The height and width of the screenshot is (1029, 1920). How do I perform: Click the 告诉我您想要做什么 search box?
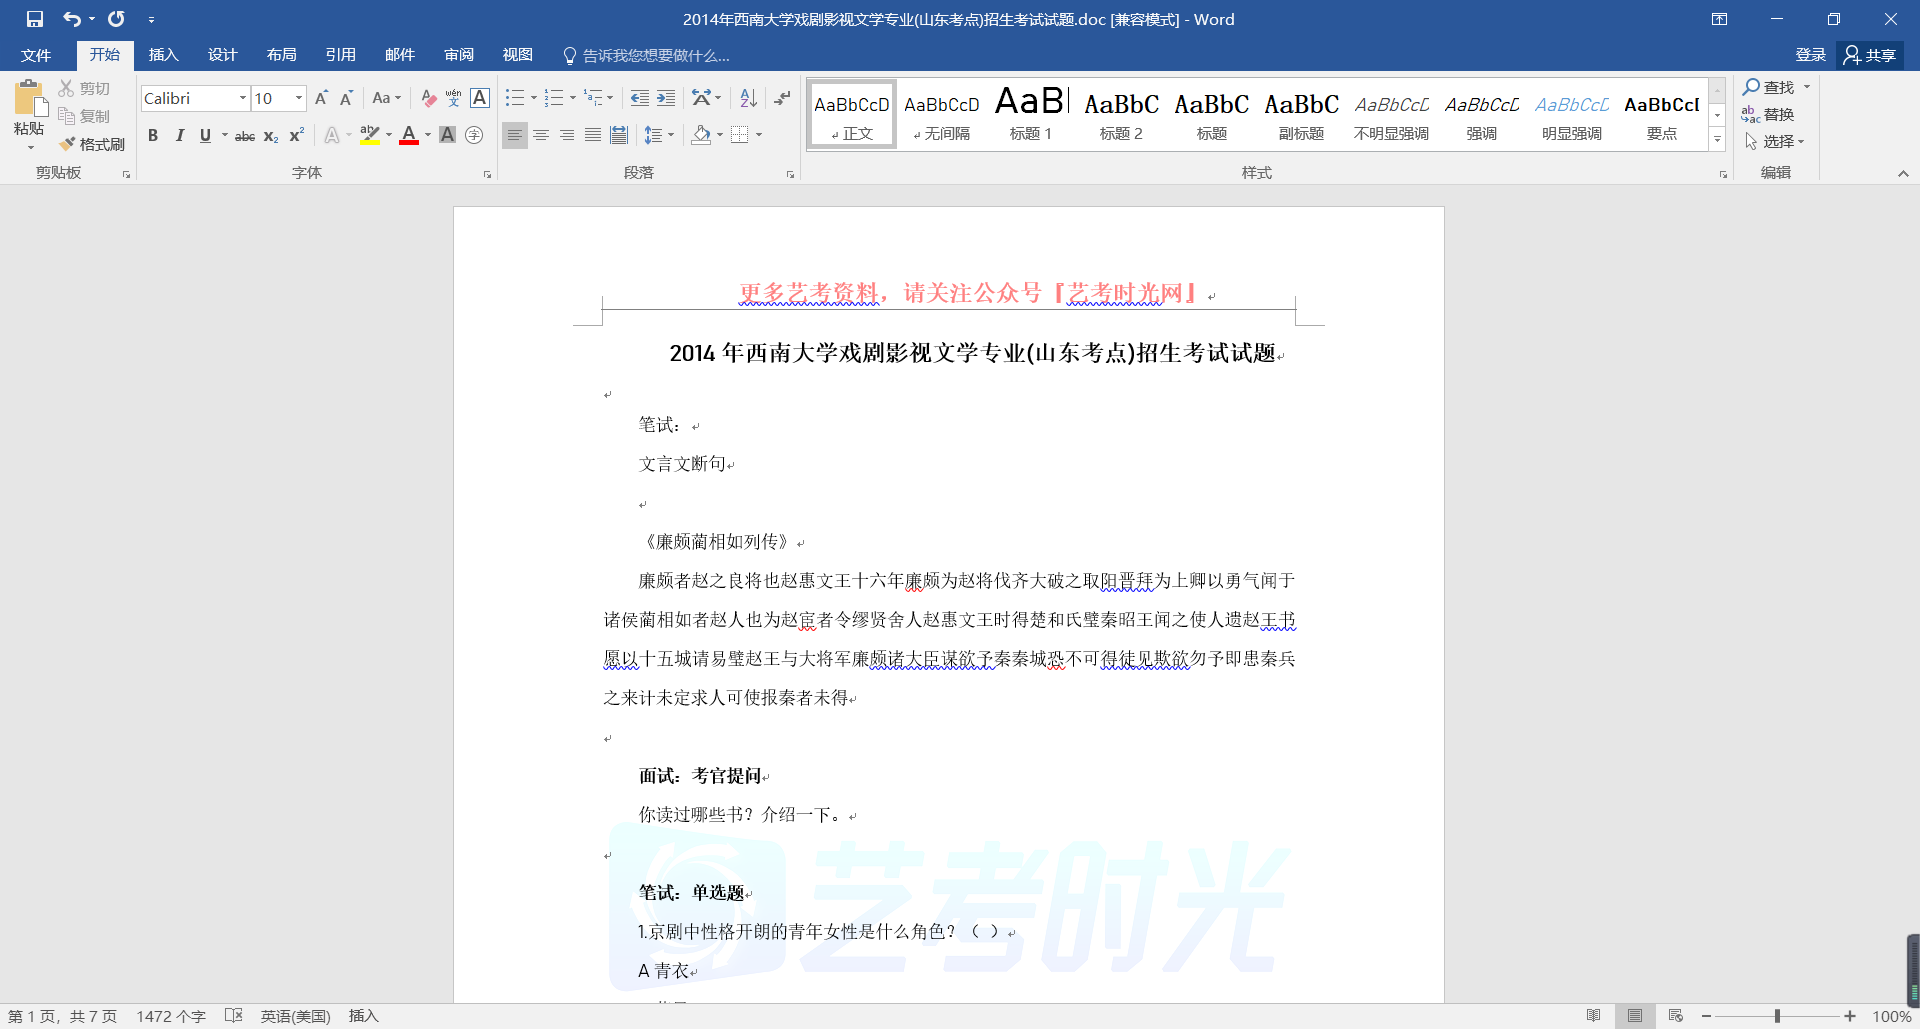pyautogui.click(x=655, y=56)
